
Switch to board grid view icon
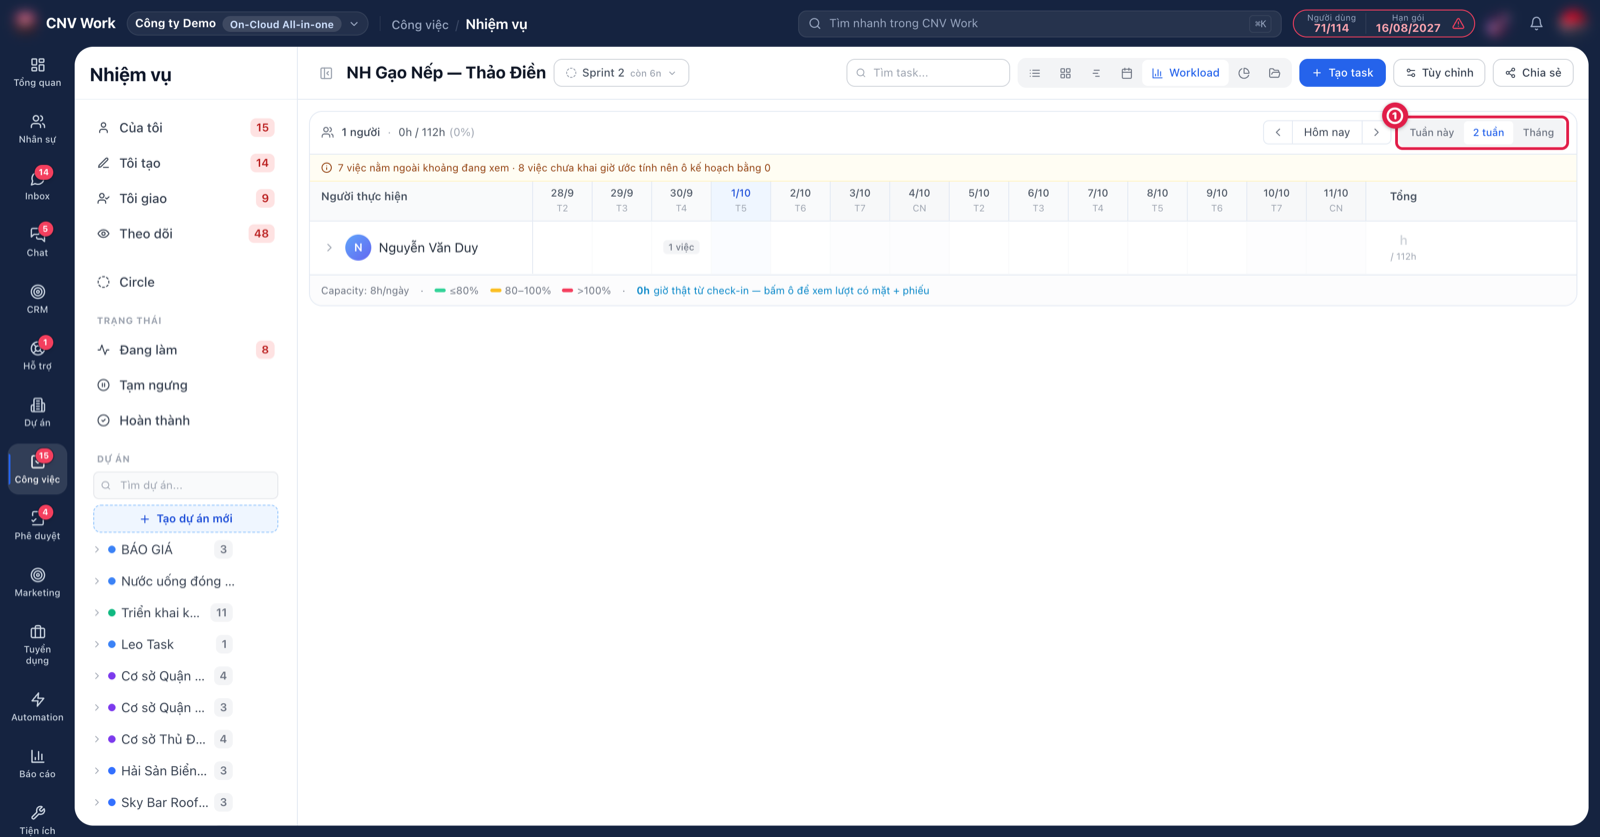(x=1065, y=73)
